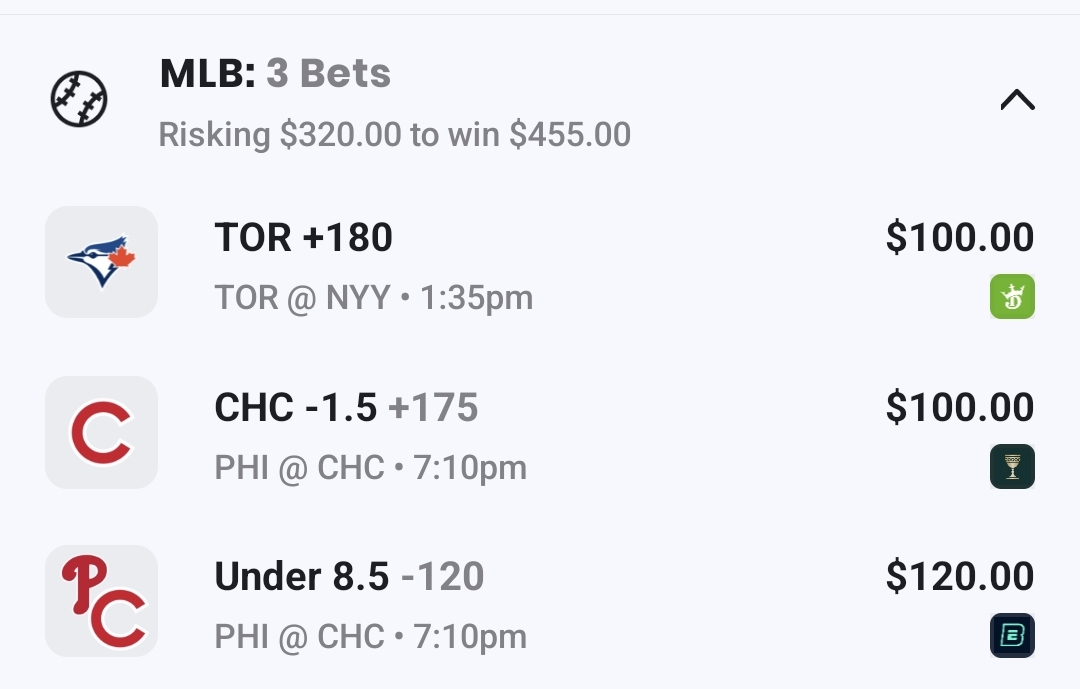This screenshot has width=1080, height=689.
Task: Tap the TOR @ NYY 1:35pm matchup
Action: point(373,298)
